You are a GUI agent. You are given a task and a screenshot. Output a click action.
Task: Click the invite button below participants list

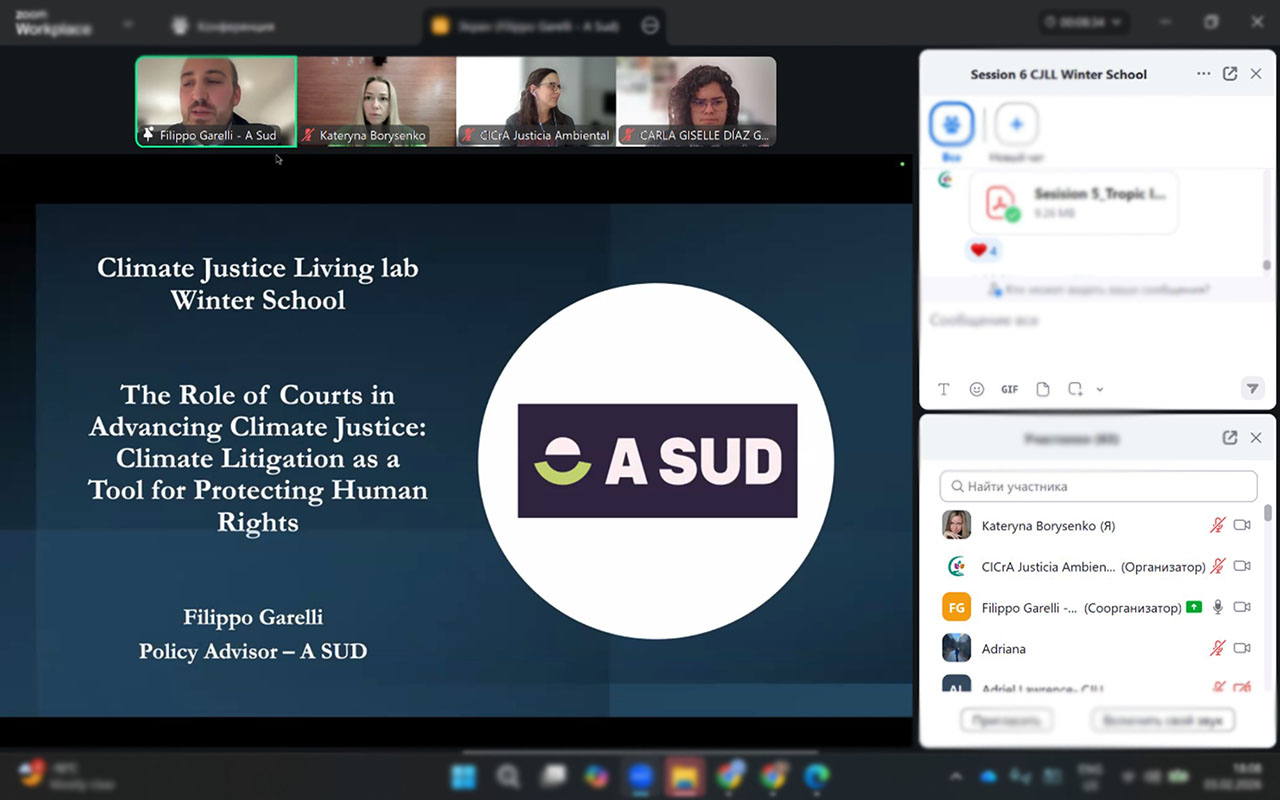point(1007,720)
